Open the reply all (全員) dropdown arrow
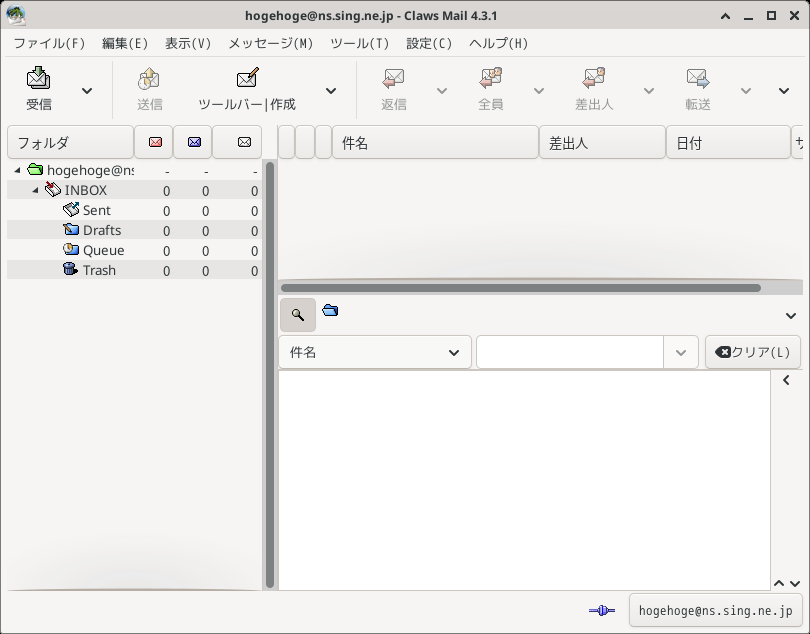This screenshot has height=634, width=810. point(539,91)
